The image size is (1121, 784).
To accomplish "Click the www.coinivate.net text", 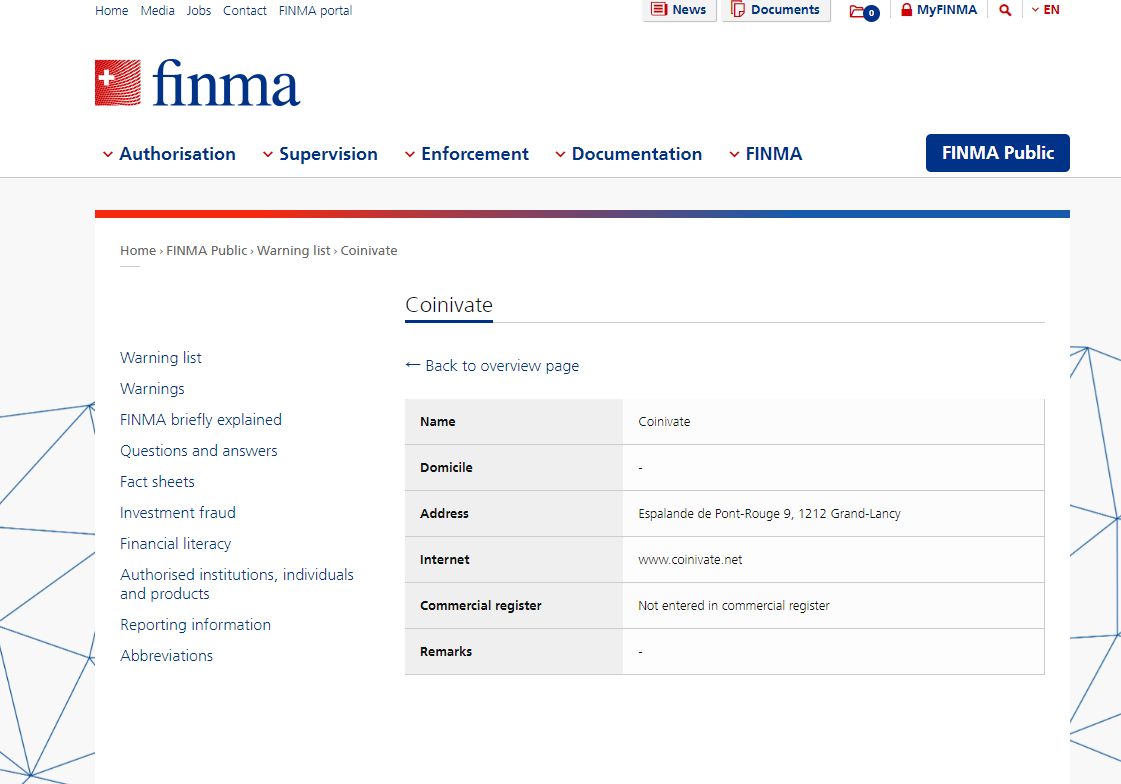I will point(690,560).
